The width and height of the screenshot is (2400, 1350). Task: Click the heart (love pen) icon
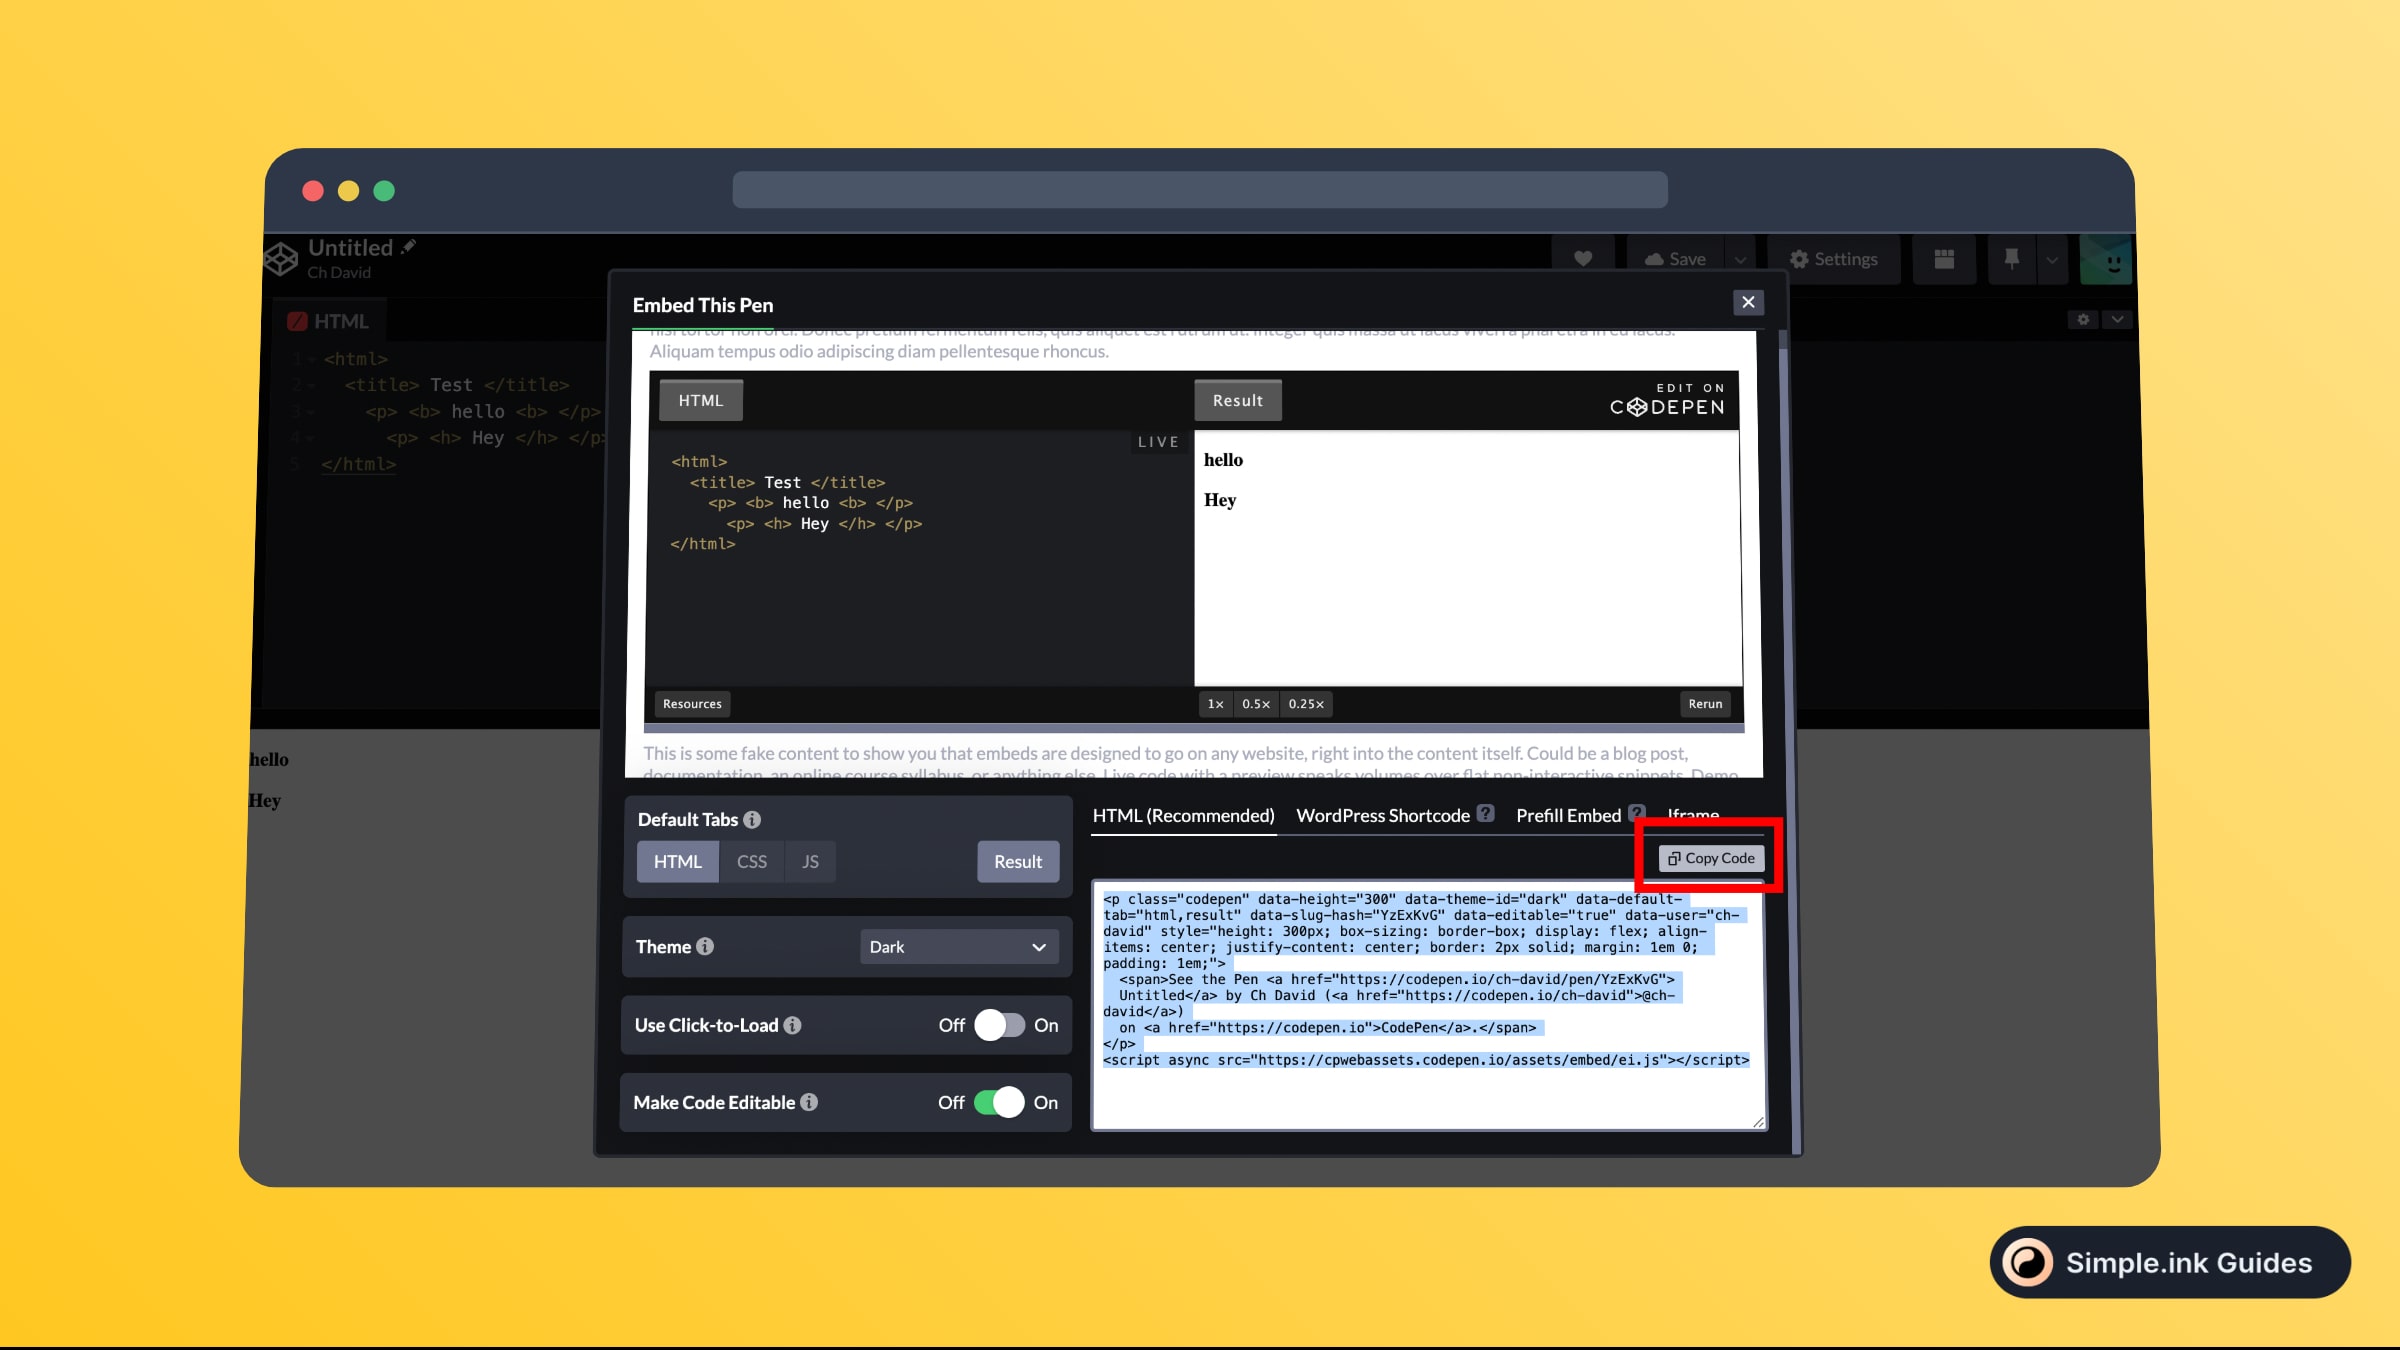[1582, 259]
